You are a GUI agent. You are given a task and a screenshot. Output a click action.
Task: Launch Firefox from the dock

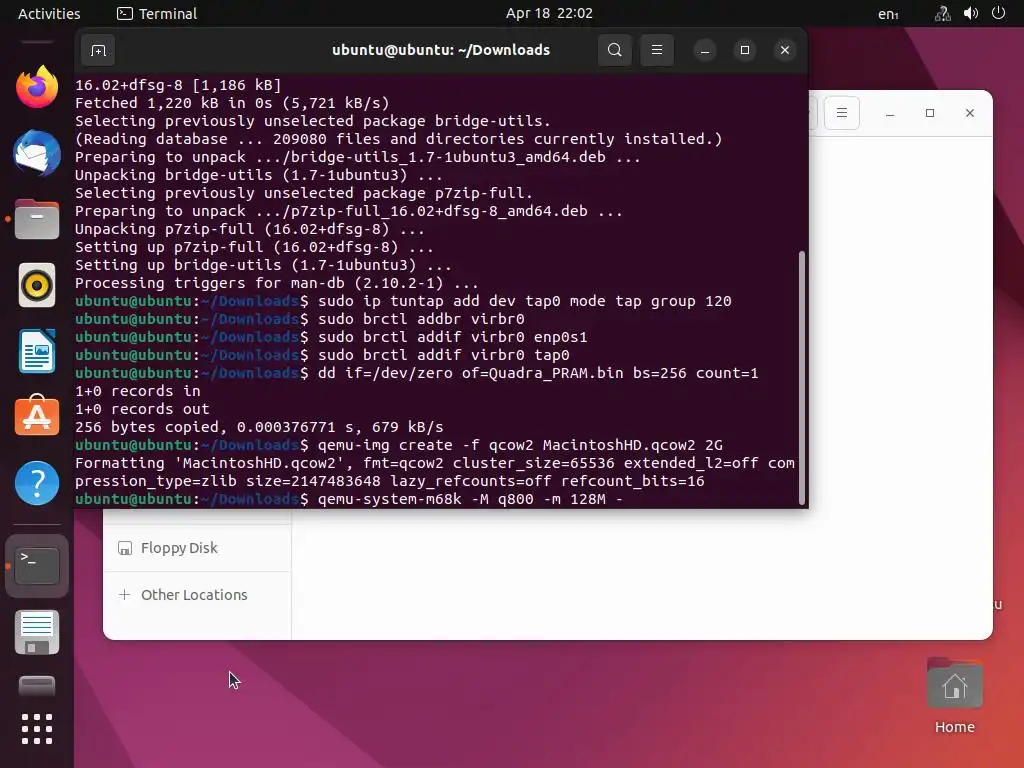pyautogui.click(x=37, y=88)
